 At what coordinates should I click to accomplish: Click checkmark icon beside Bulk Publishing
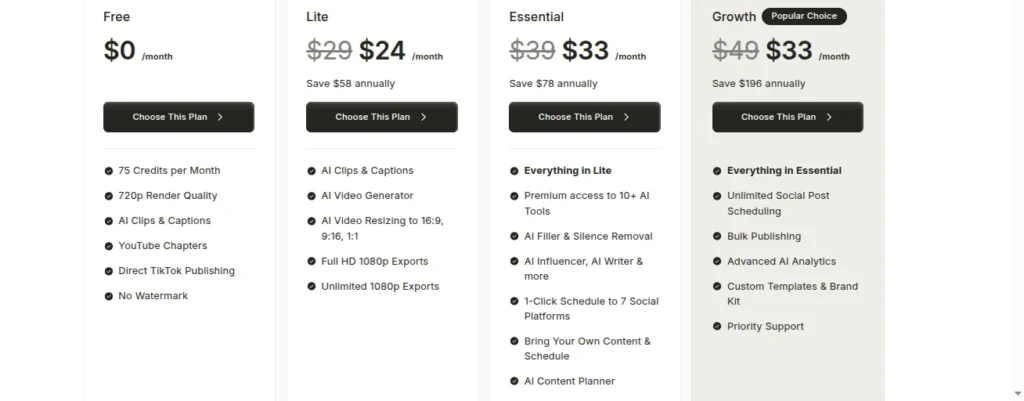717,236
